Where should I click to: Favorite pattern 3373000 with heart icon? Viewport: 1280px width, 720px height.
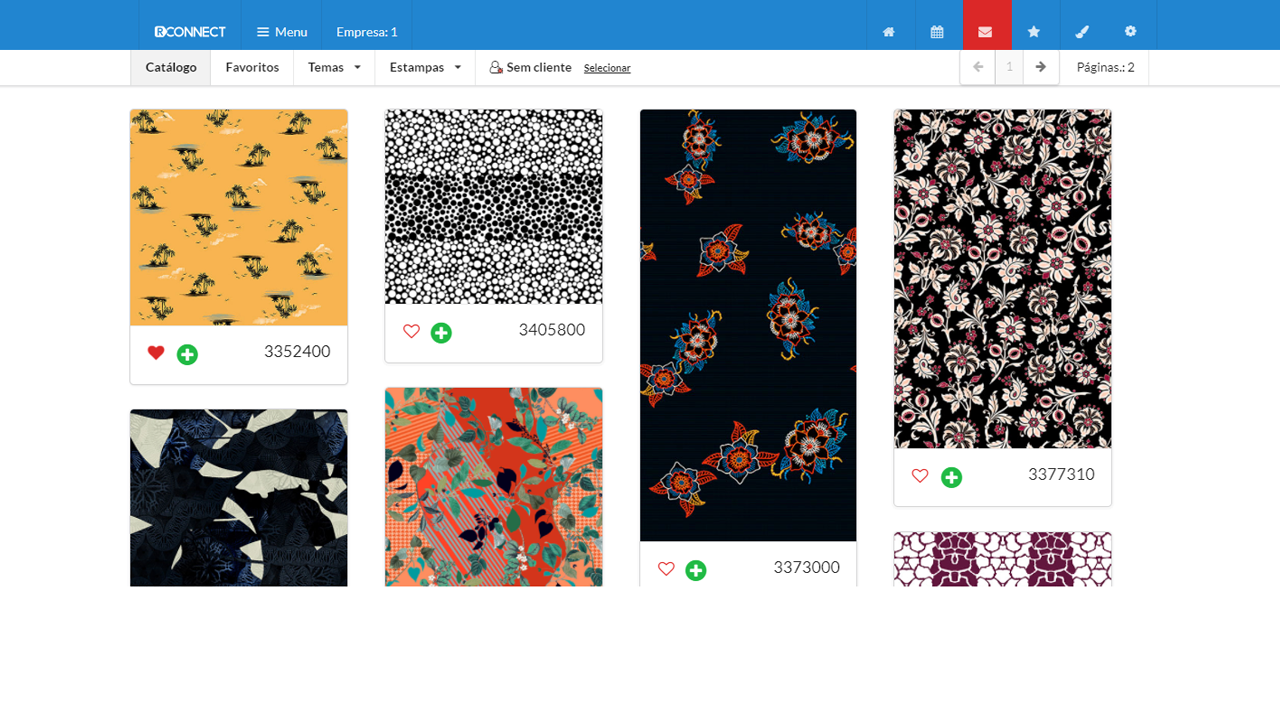pyautogui.click(x=666, y=569)
